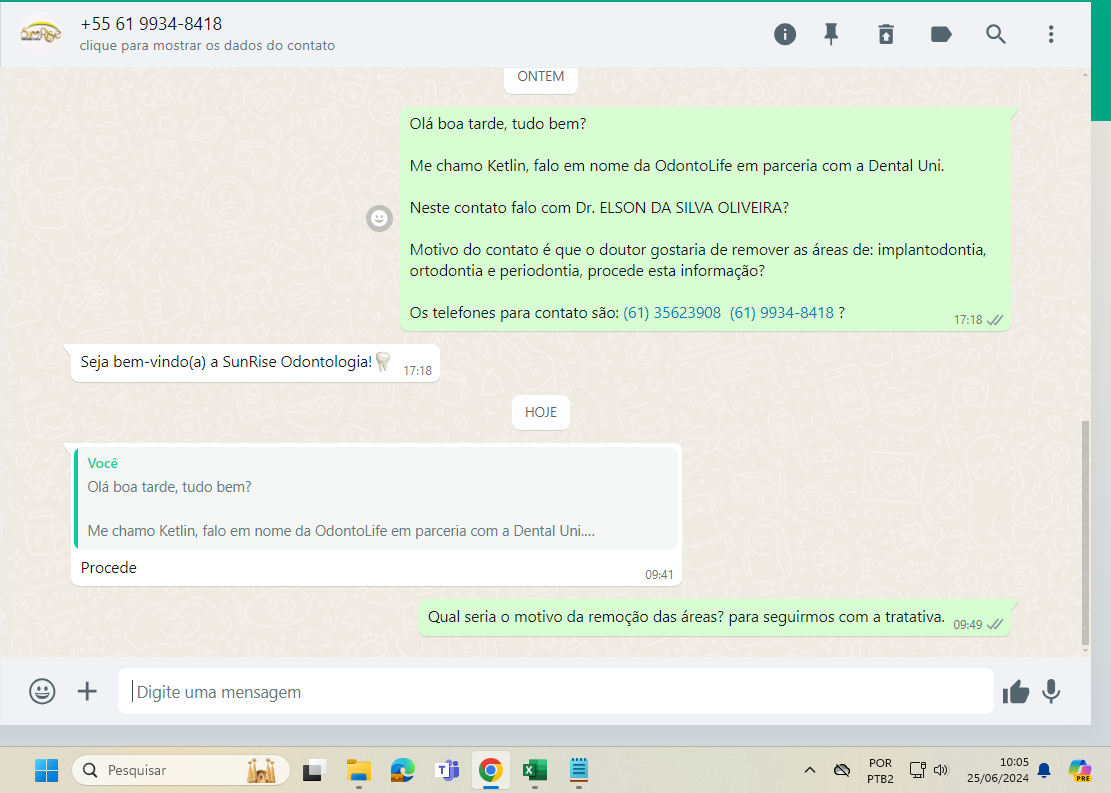
Task: Open Notepad from the taskbar
Action: pos(579,770)
